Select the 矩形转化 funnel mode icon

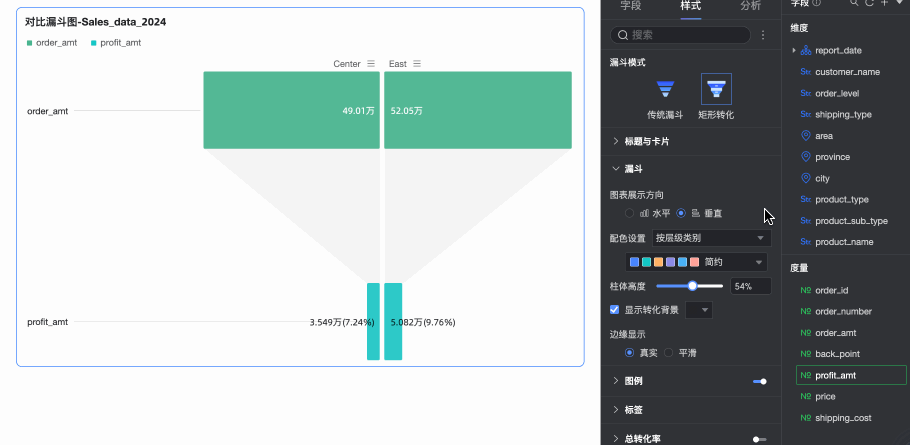tap(716, 89)
